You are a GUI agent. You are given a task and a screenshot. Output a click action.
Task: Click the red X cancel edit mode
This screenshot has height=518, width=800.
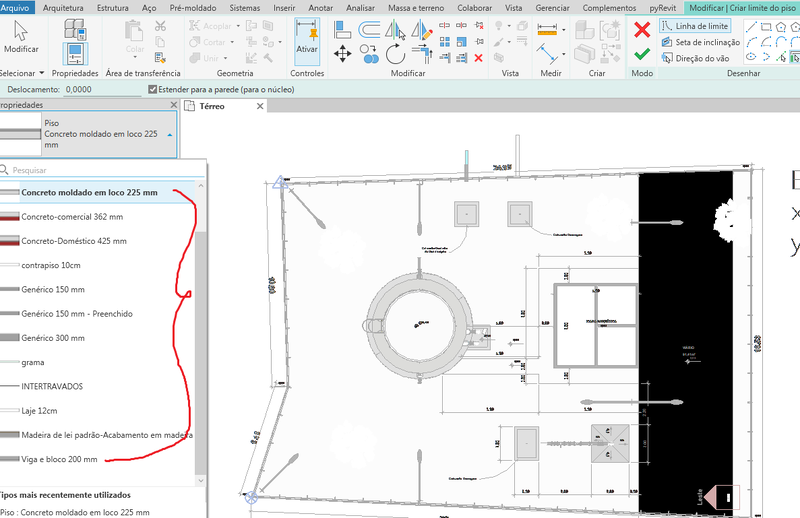[642, 29]
